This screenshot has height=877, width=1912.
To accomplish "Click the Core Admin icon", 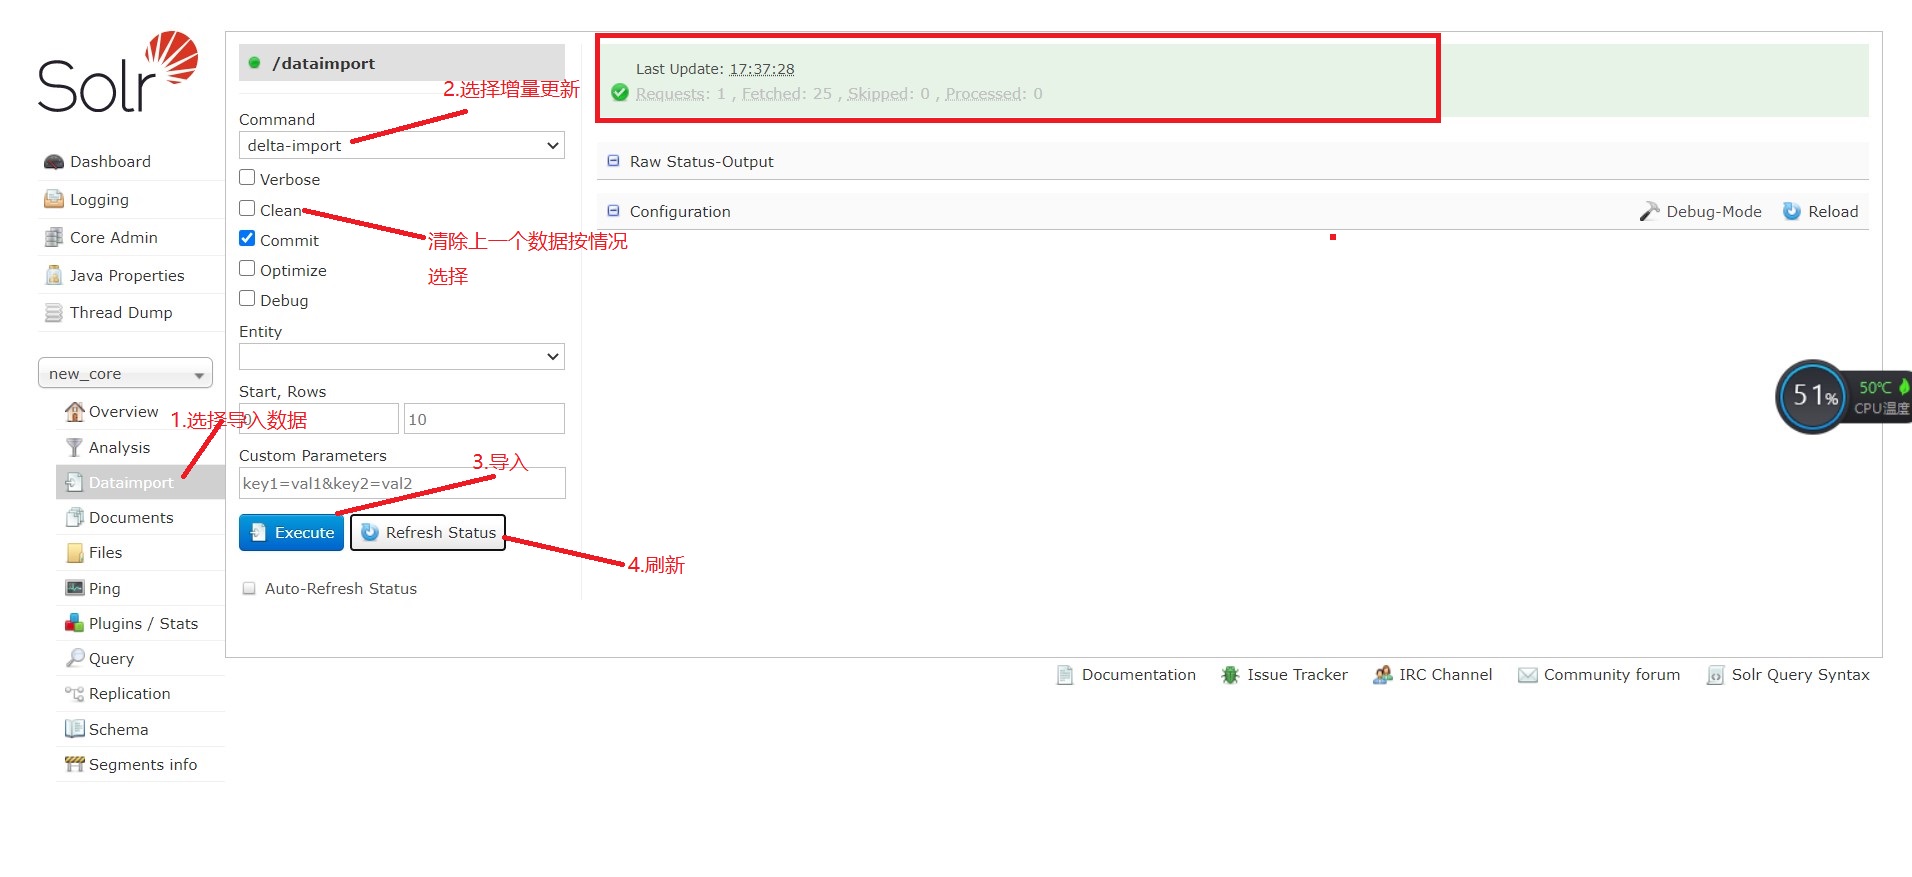I will pos(54,237).
